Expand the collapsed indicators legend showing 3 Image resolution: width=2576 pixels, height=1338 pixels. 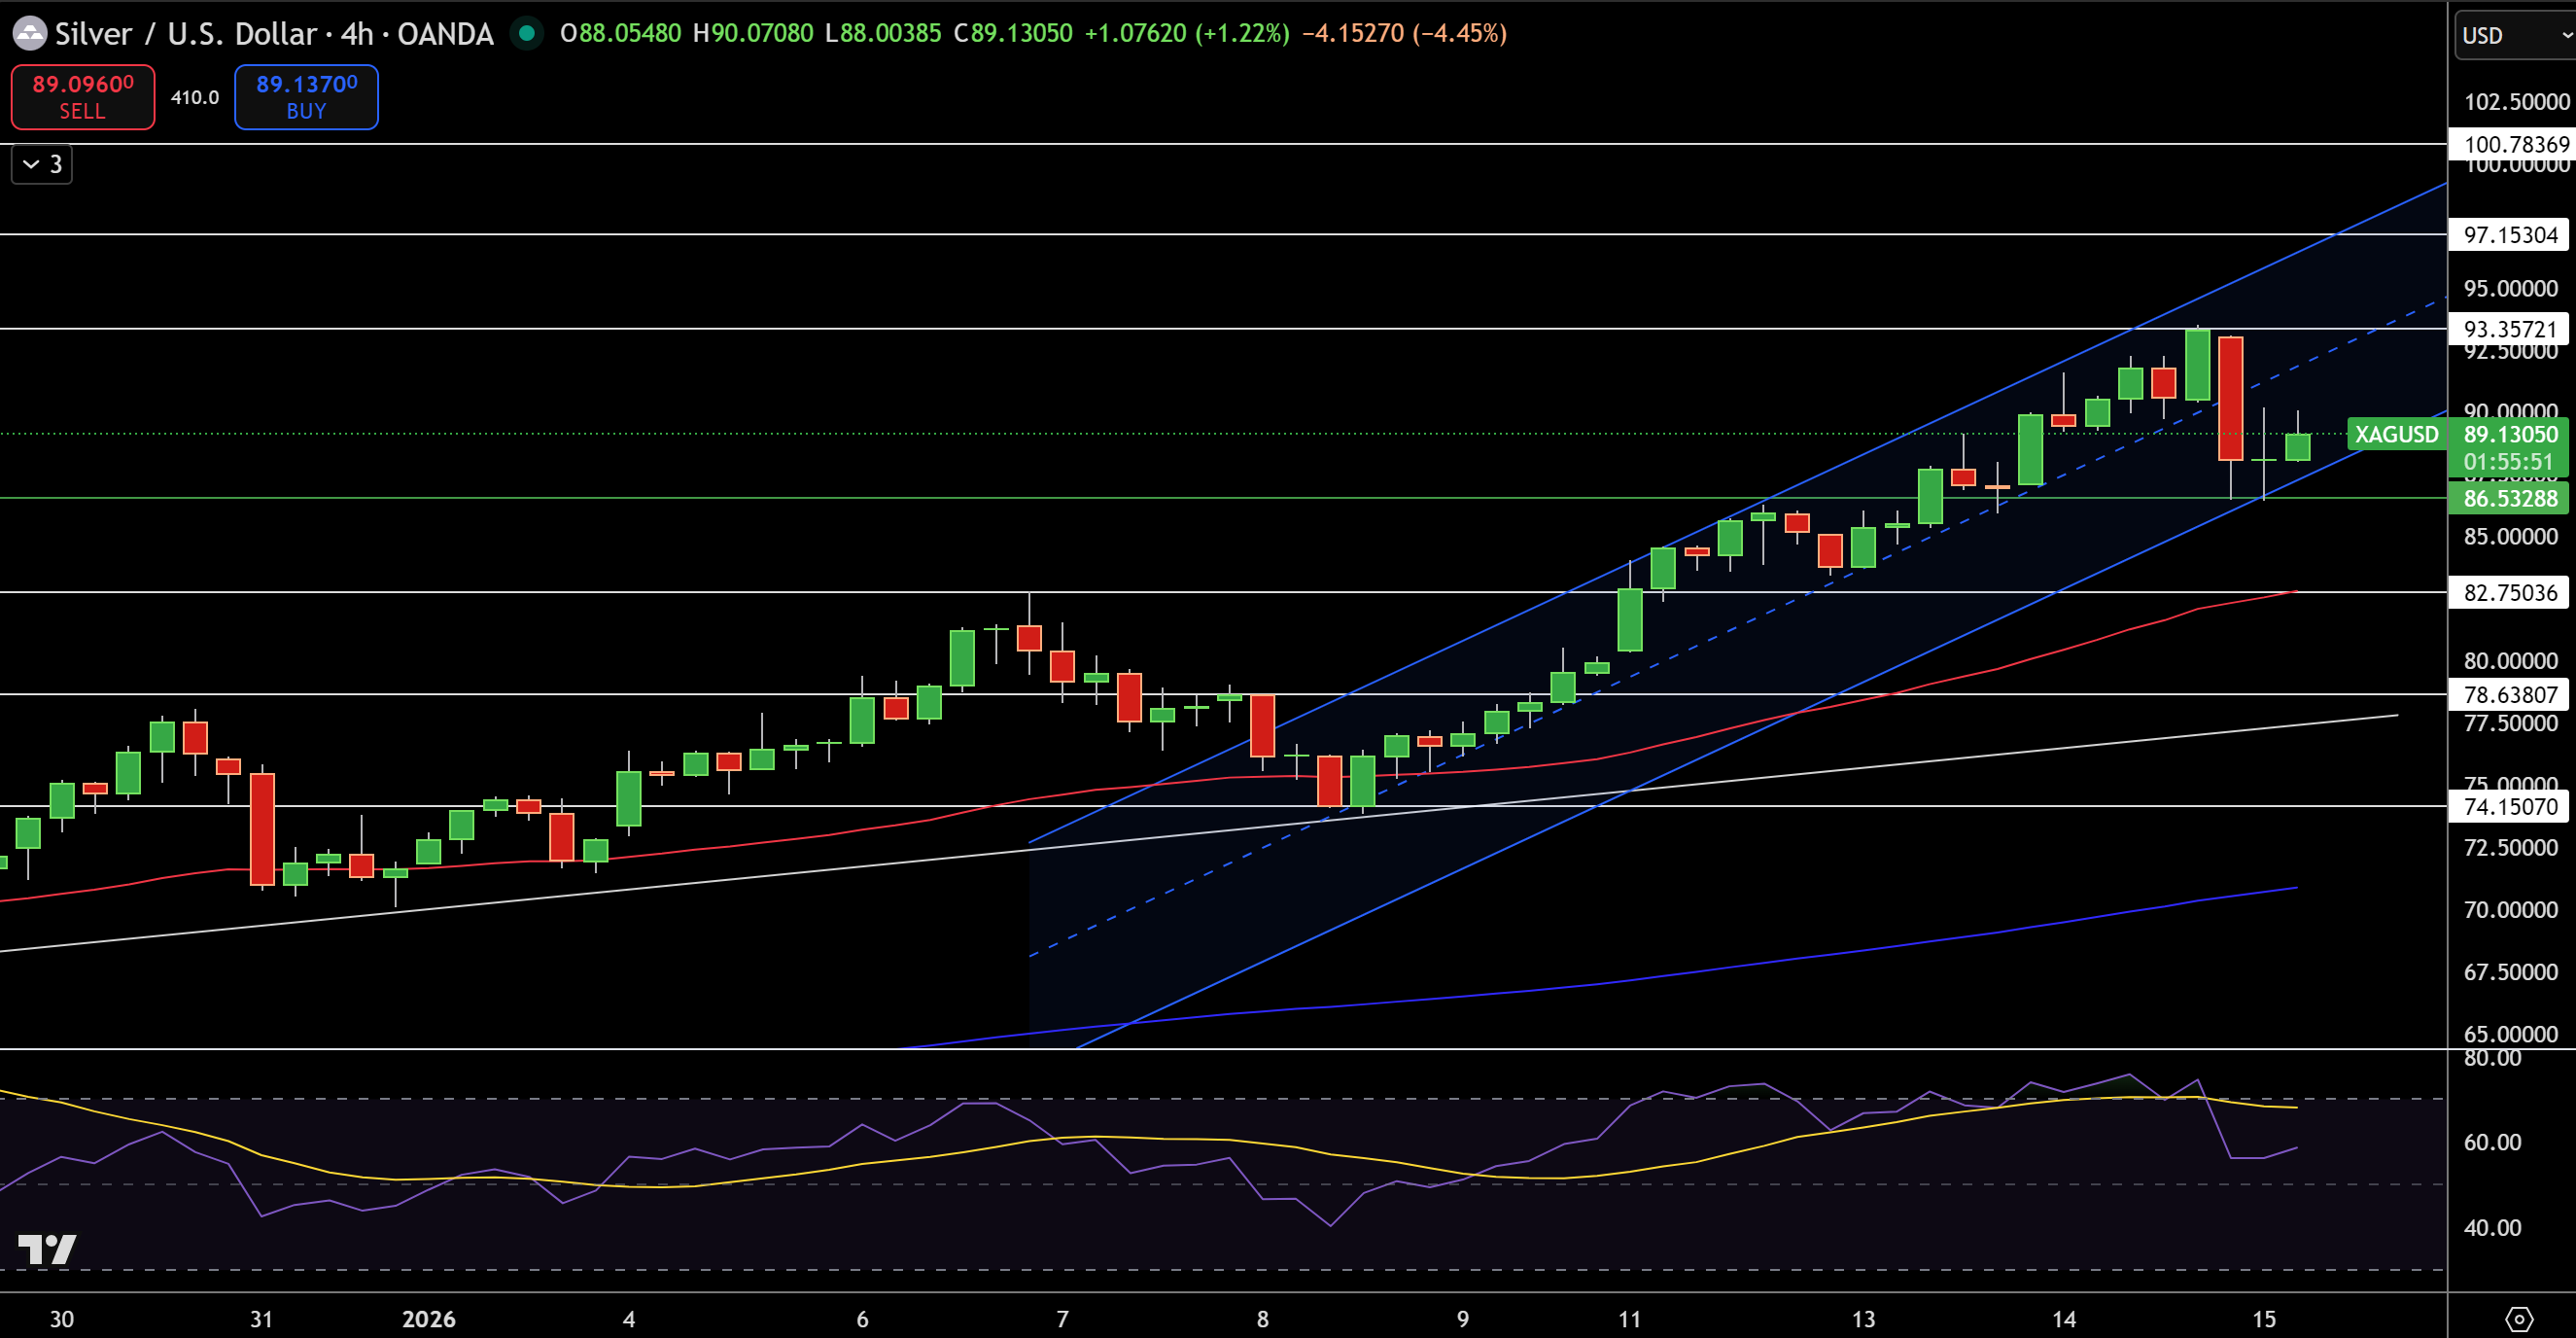pyautogui.click(x=42, y=164)
